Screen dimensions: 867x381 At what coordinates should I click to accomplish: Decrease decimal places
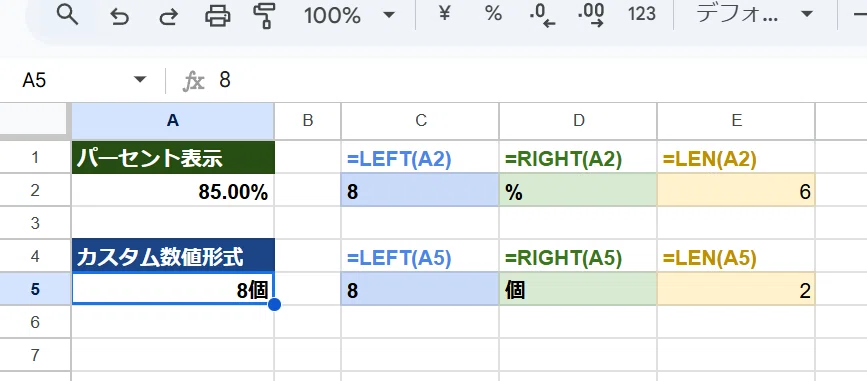tap(542, 15)
